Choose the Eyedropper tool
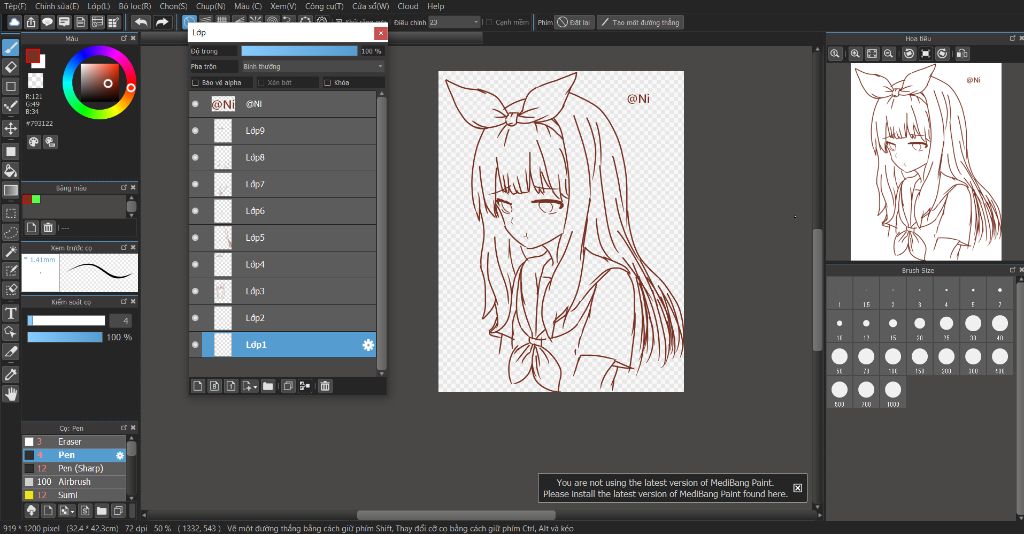1024x534 pixels. [10, 375]
